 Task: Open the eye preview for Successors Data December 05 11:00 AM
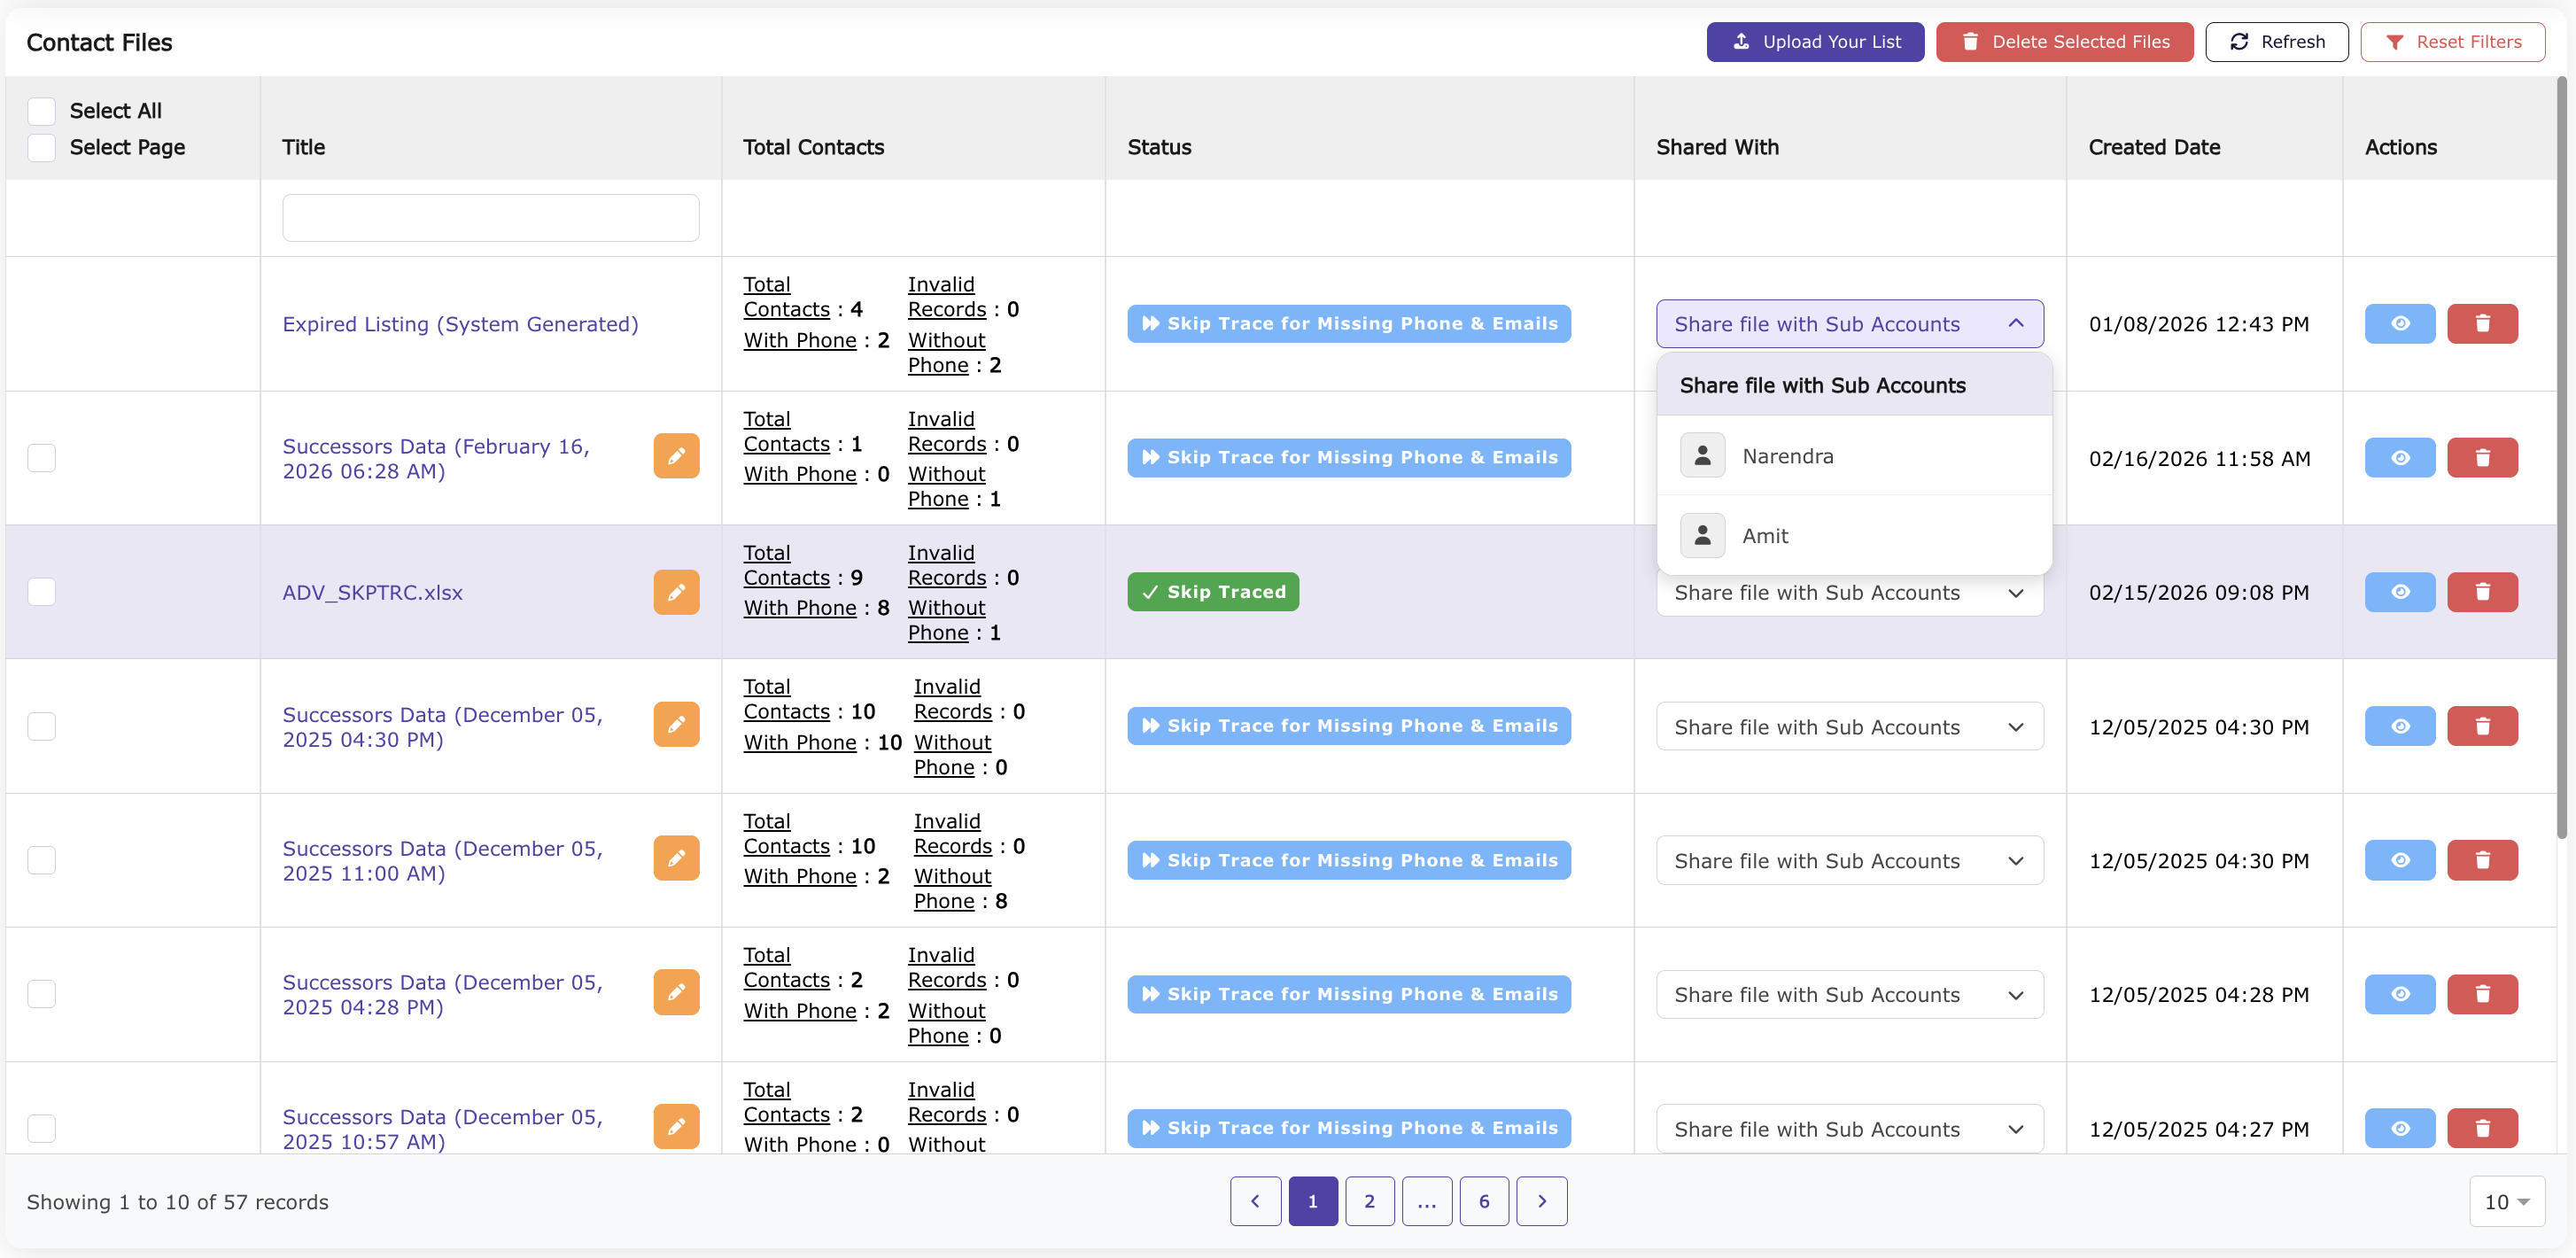2400,859
